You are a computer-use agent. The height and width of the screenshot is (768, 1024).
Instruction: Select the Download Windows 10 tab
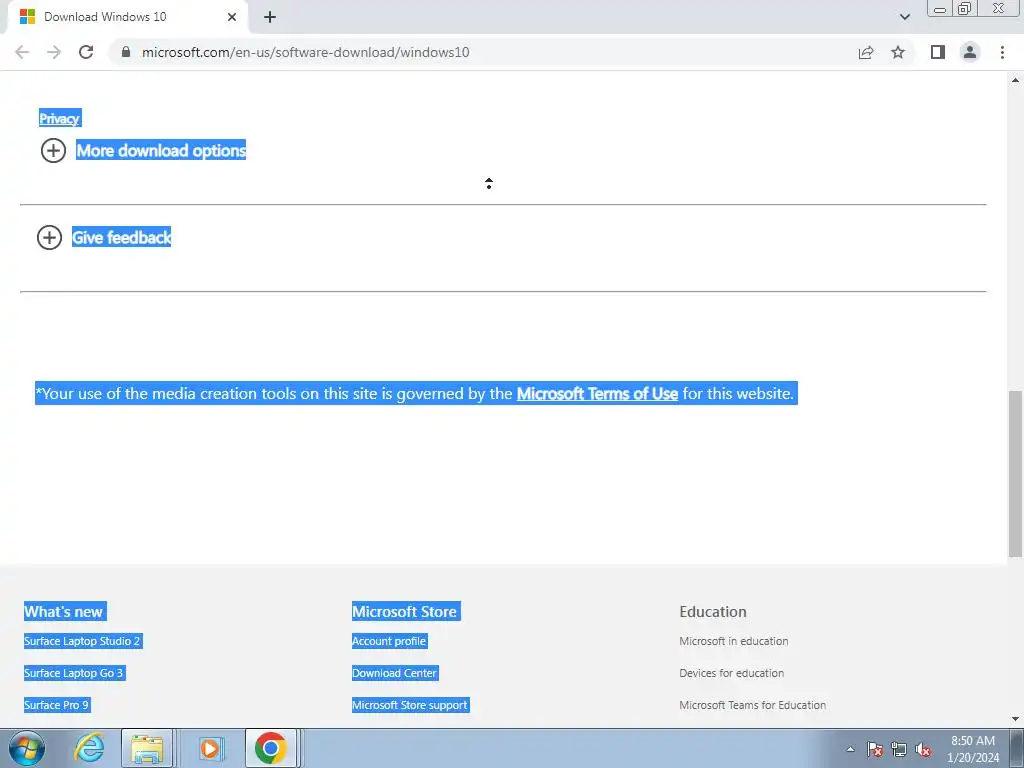click(x=127, y=17)
